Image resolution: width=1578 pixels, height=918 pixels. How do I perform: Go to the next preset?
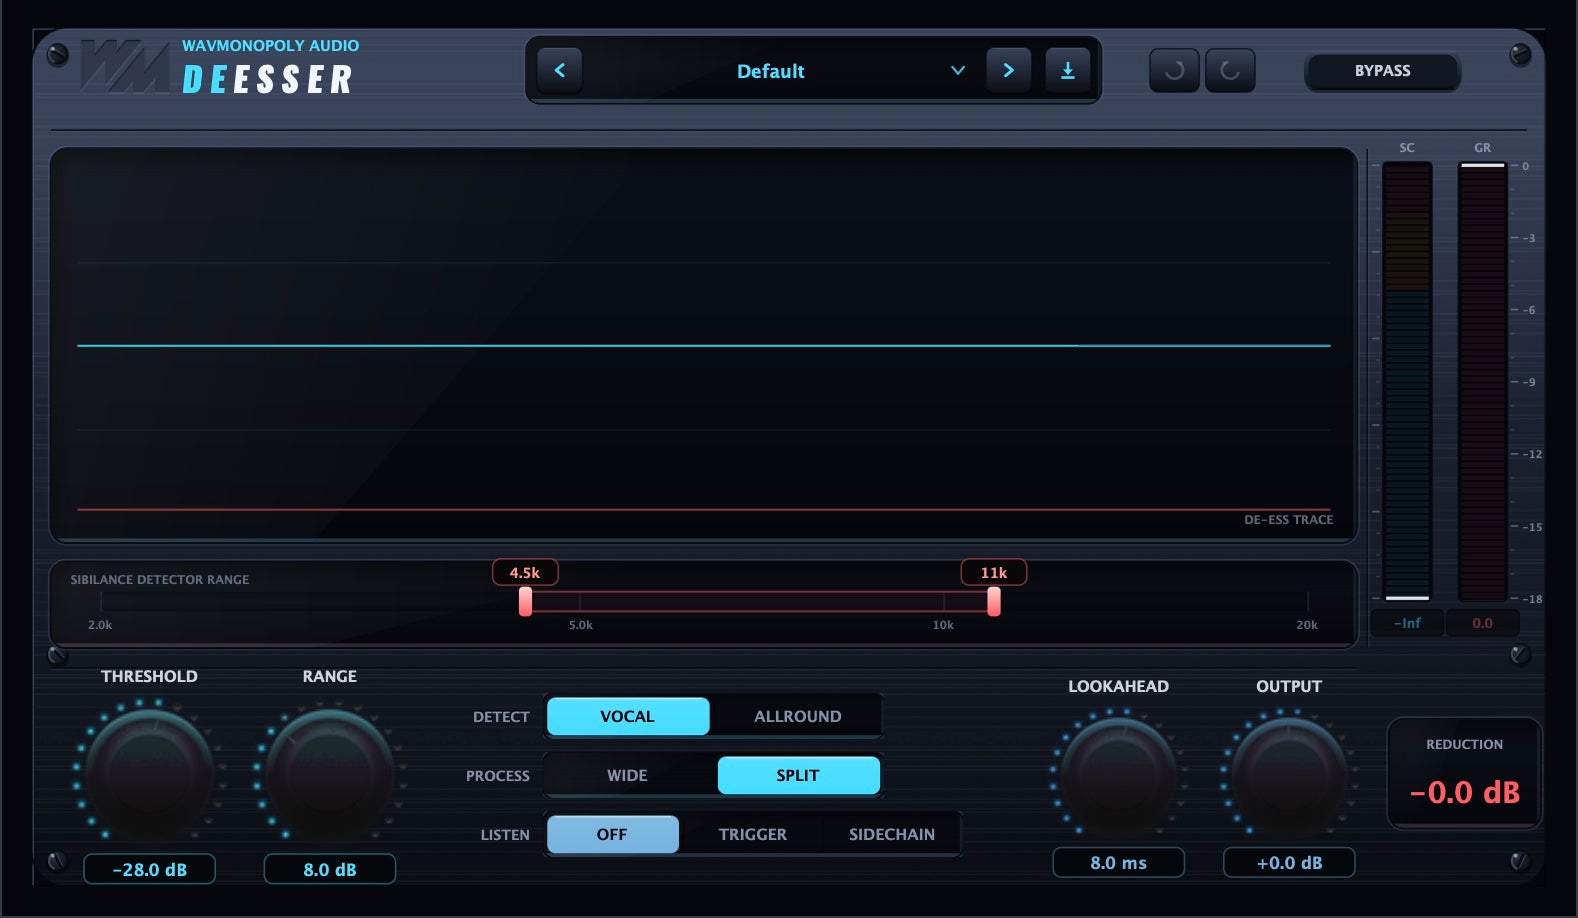click(1008, 70)
